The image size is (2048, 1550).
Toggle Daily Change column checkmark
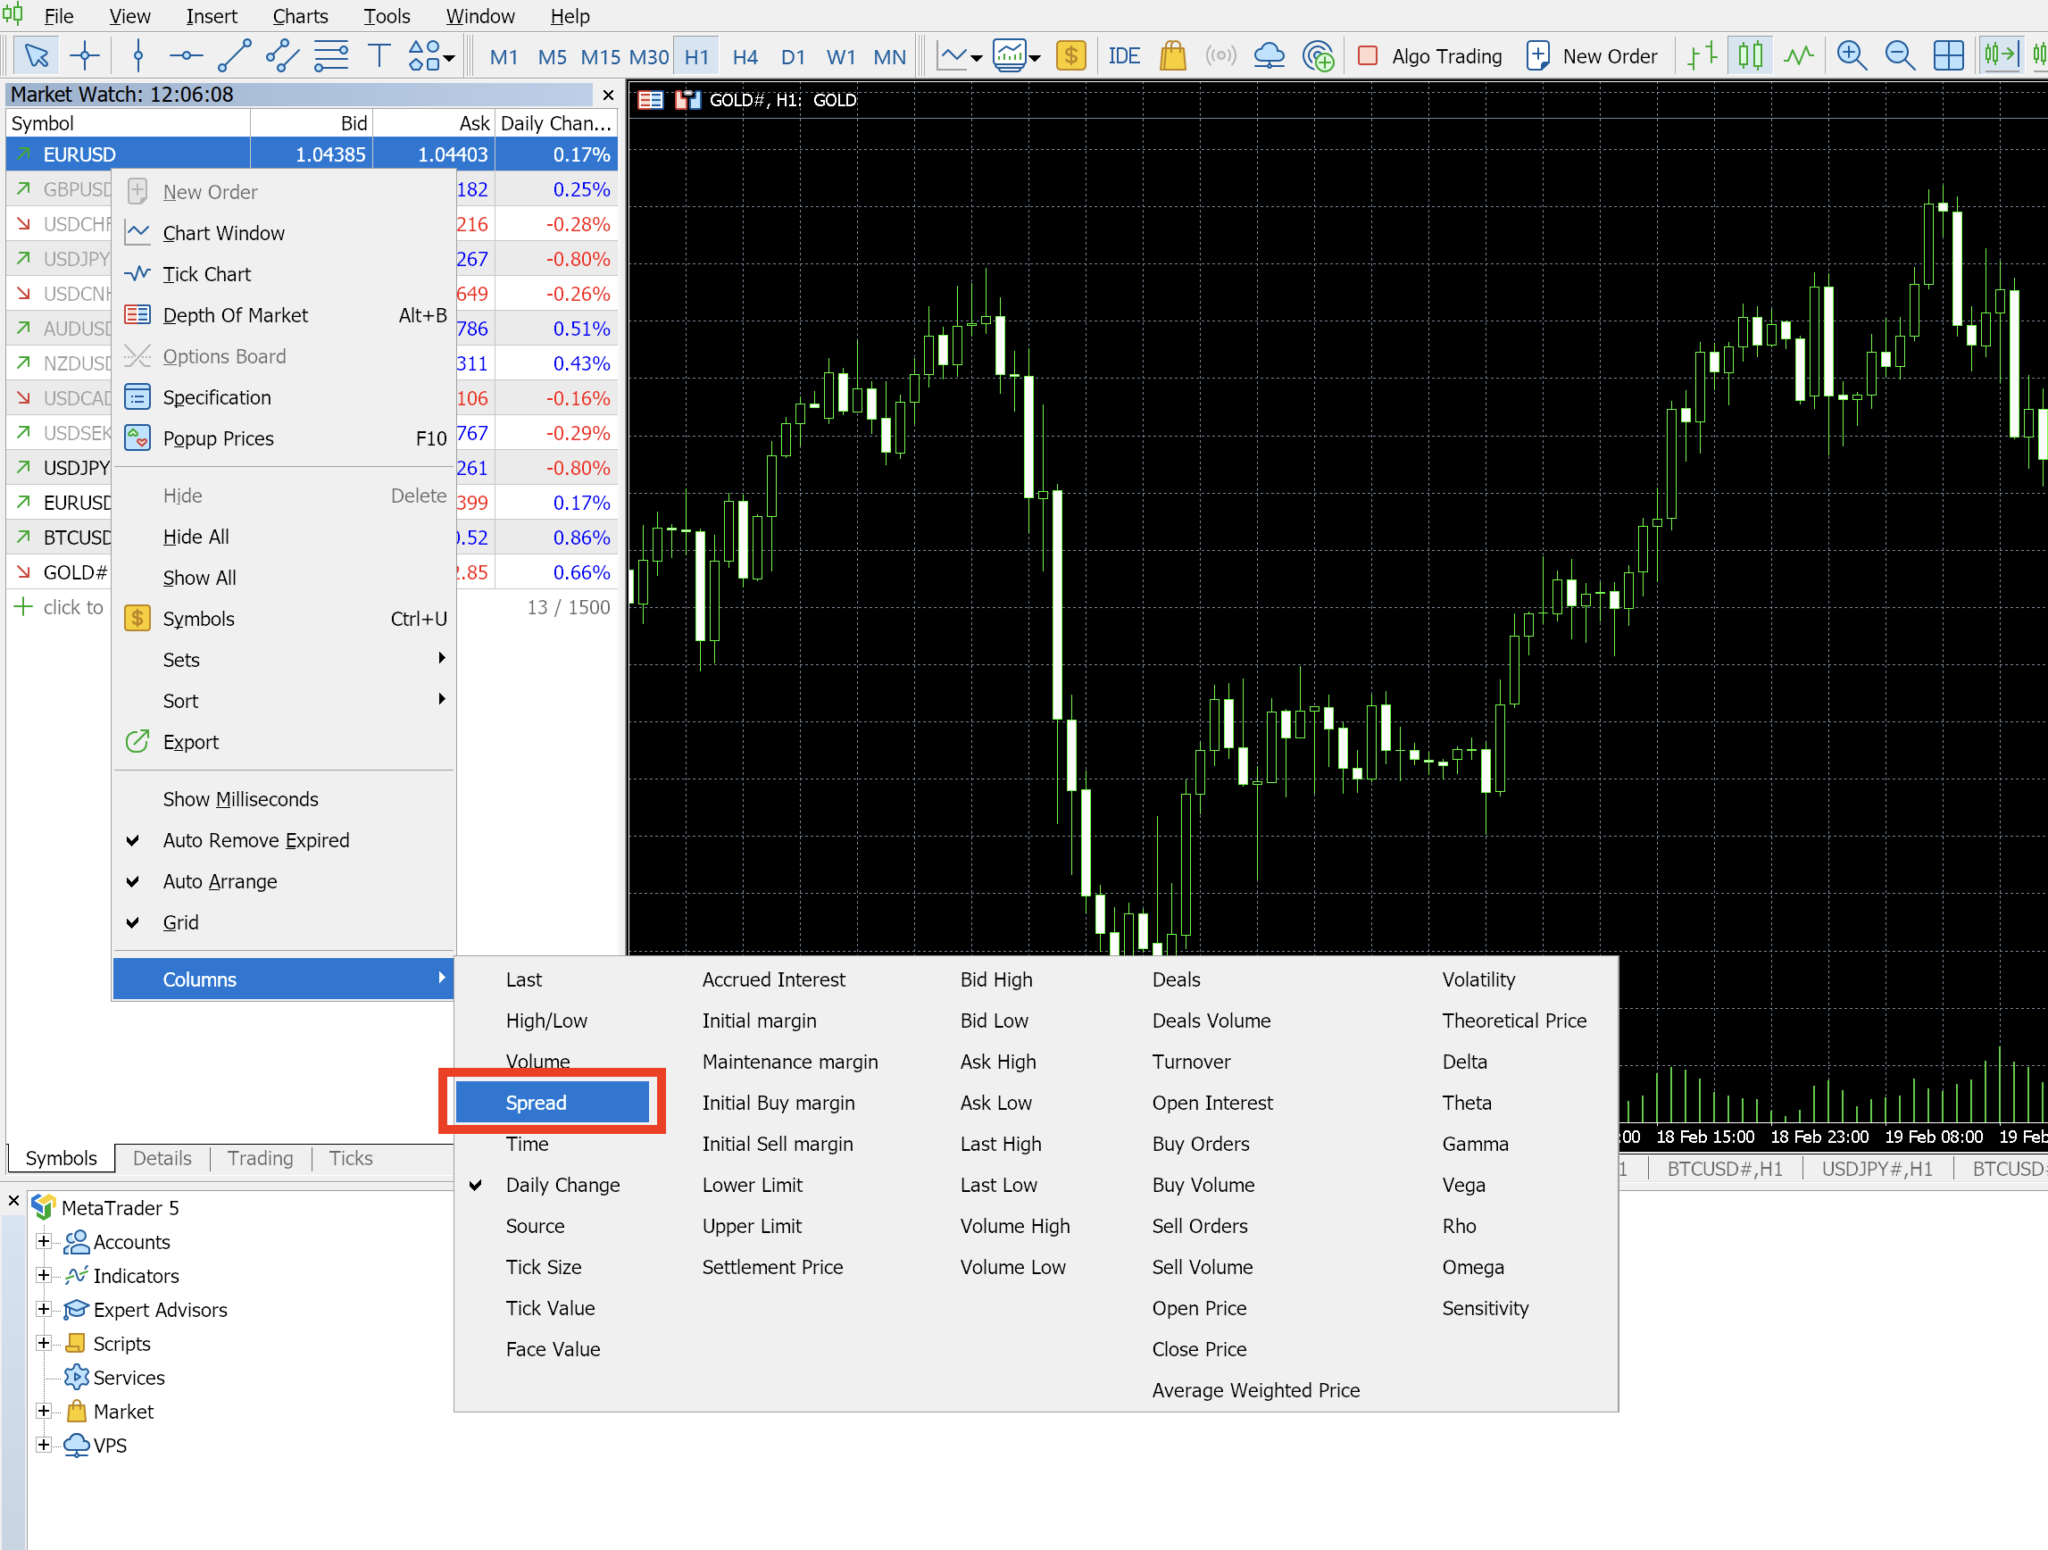point(562,1185)
